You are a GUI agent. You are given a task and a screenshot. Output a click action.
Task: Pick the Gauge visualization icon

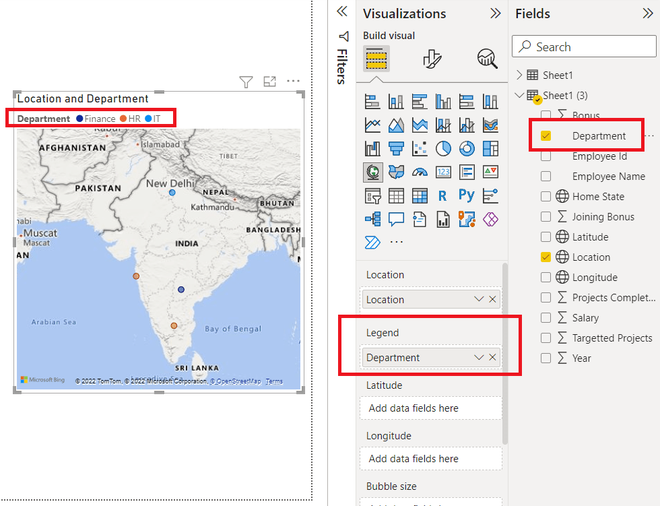pos(420,172)
